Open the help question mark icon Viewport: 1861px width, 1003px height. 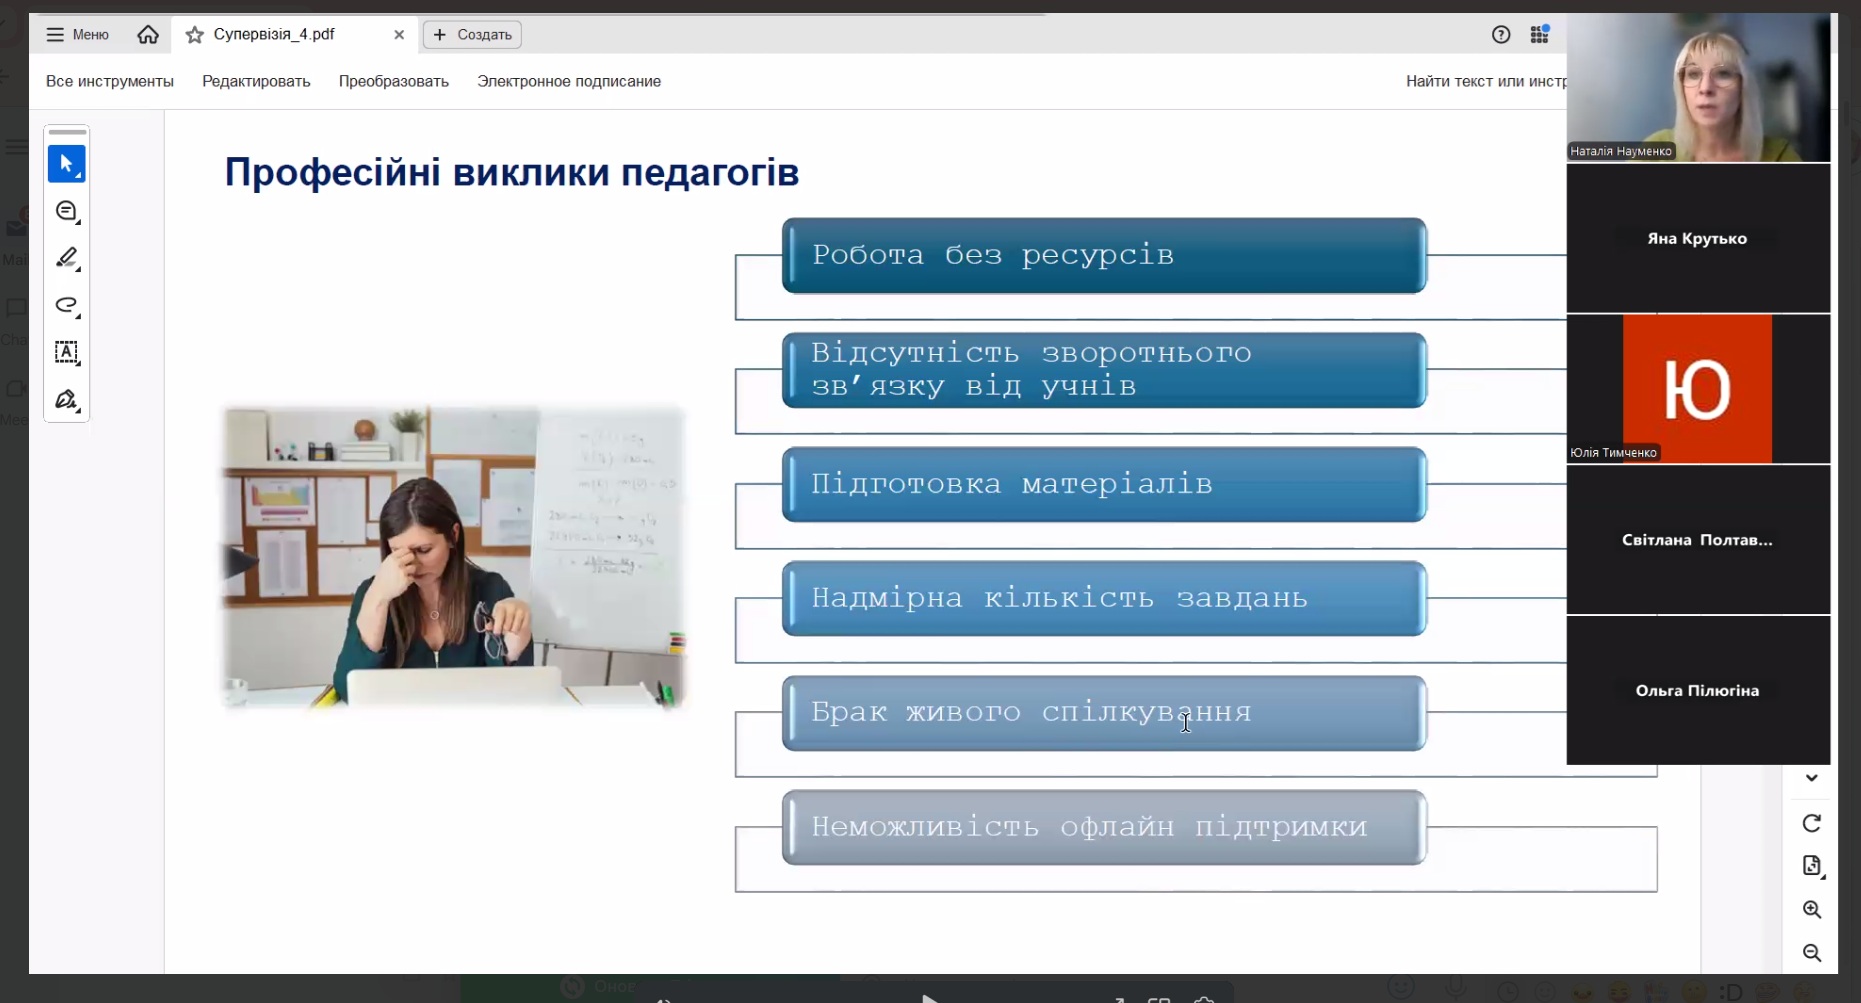[1500, 35]
